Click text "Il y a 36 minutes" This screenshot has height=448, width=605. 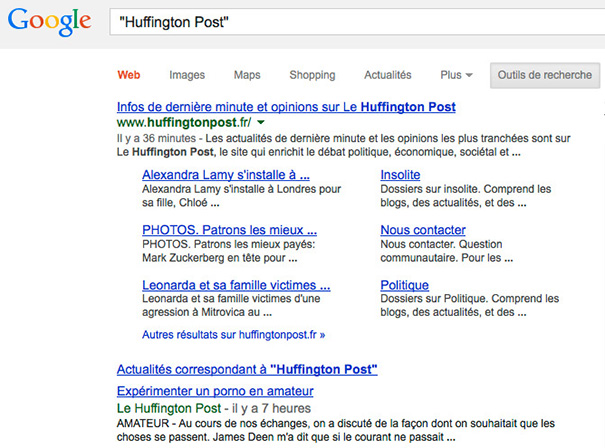(156, 139)
